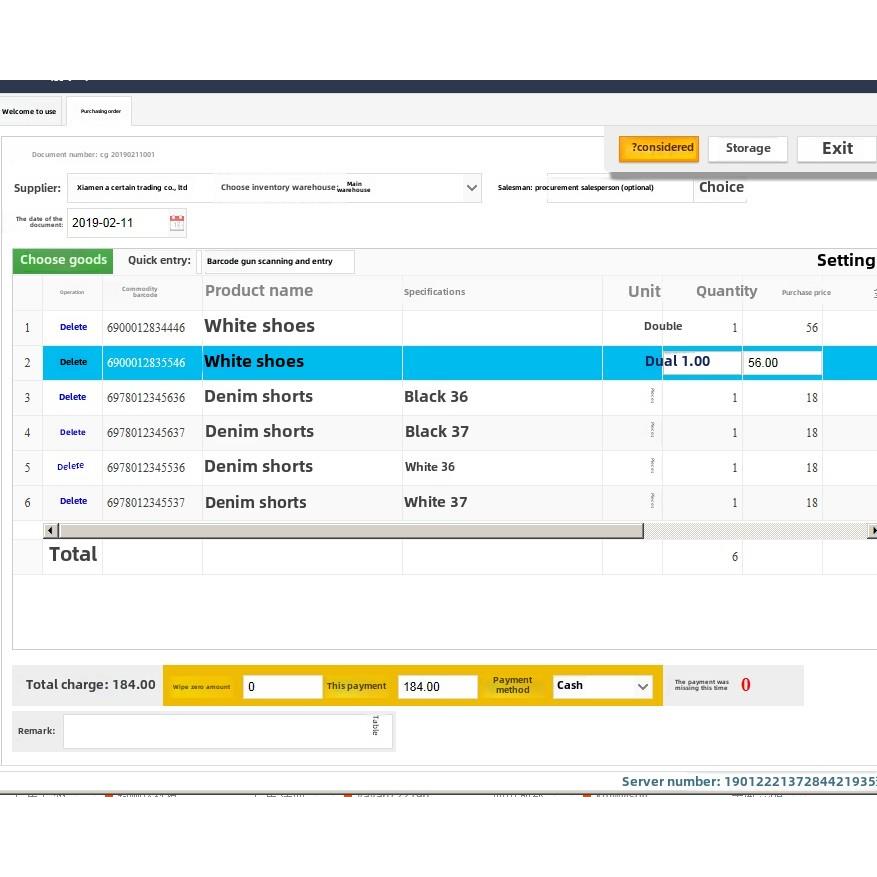Screen dimensions: 877x877
Task: Click the orange ?considered button
Action: click(x=659, y=149)
